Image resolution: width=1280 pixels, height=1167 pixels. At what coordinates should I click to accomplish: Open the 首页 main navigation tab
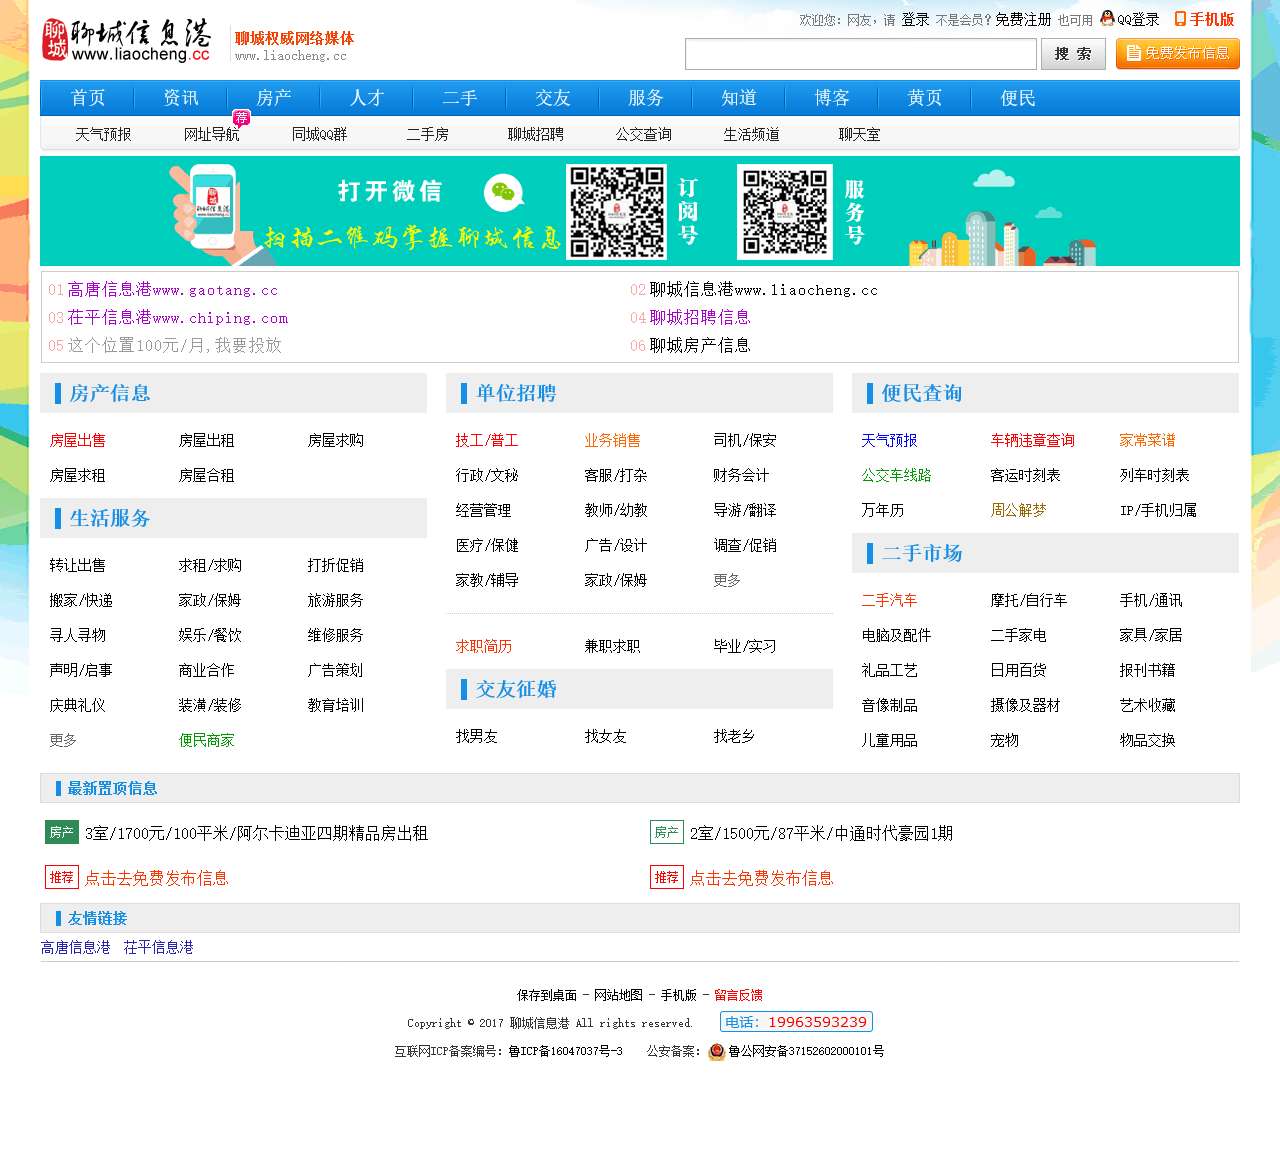[x=88, y=98]
